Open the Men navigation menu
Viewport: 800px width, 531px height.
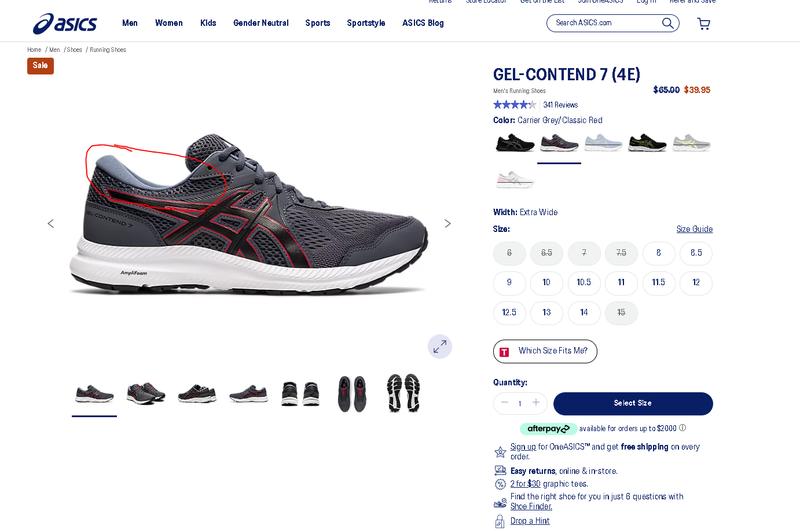tap(130, 23)
